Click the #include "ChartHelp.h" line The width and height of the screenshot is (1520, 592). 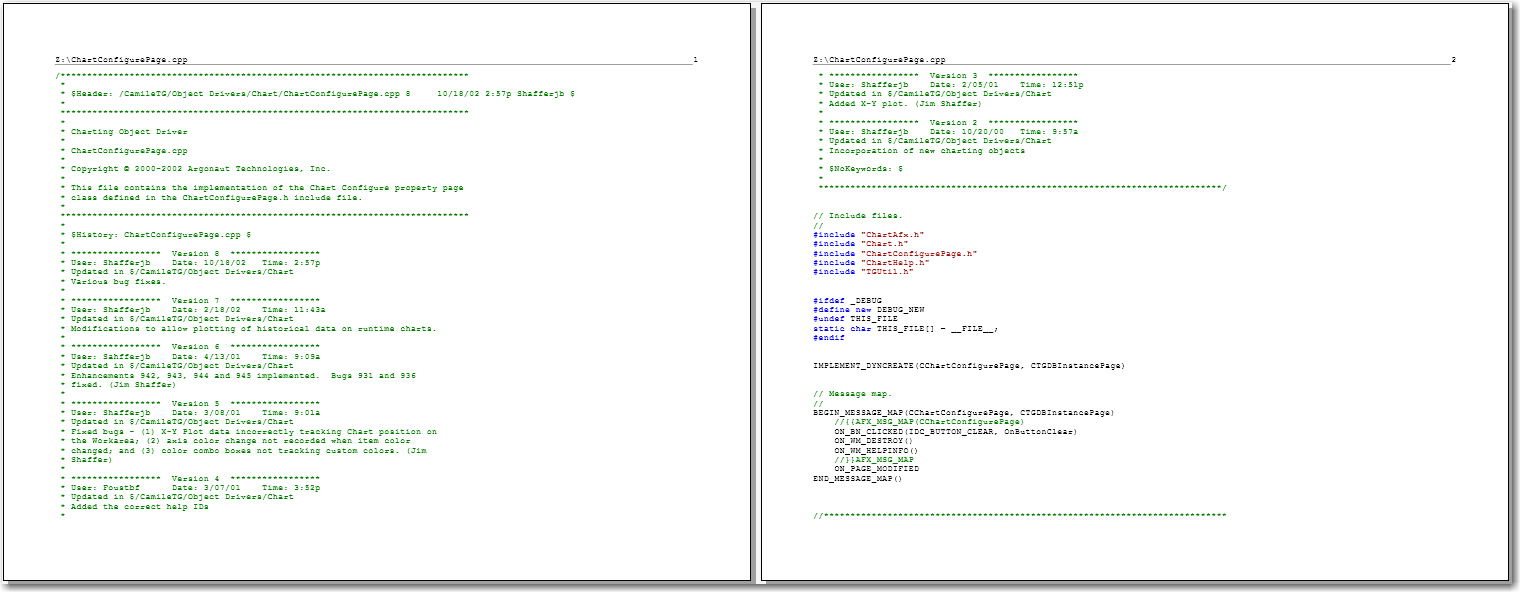coord(871,262)
